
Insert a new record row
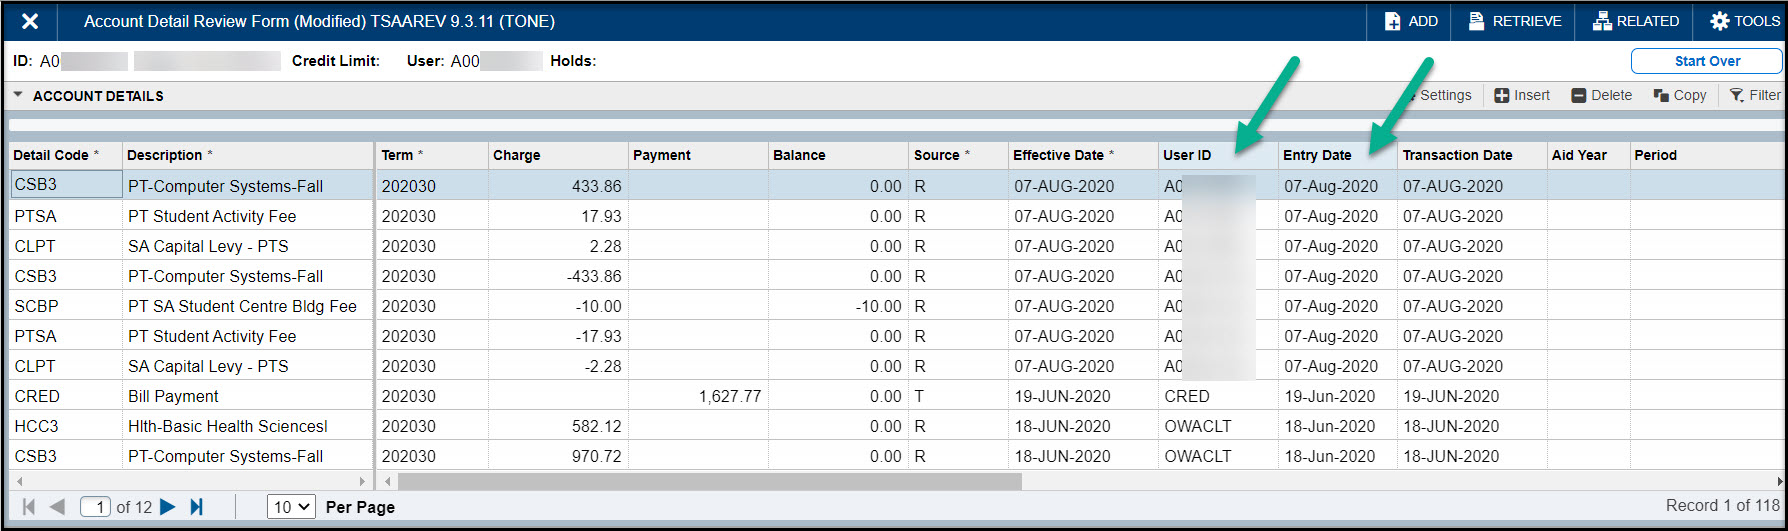1522,95
